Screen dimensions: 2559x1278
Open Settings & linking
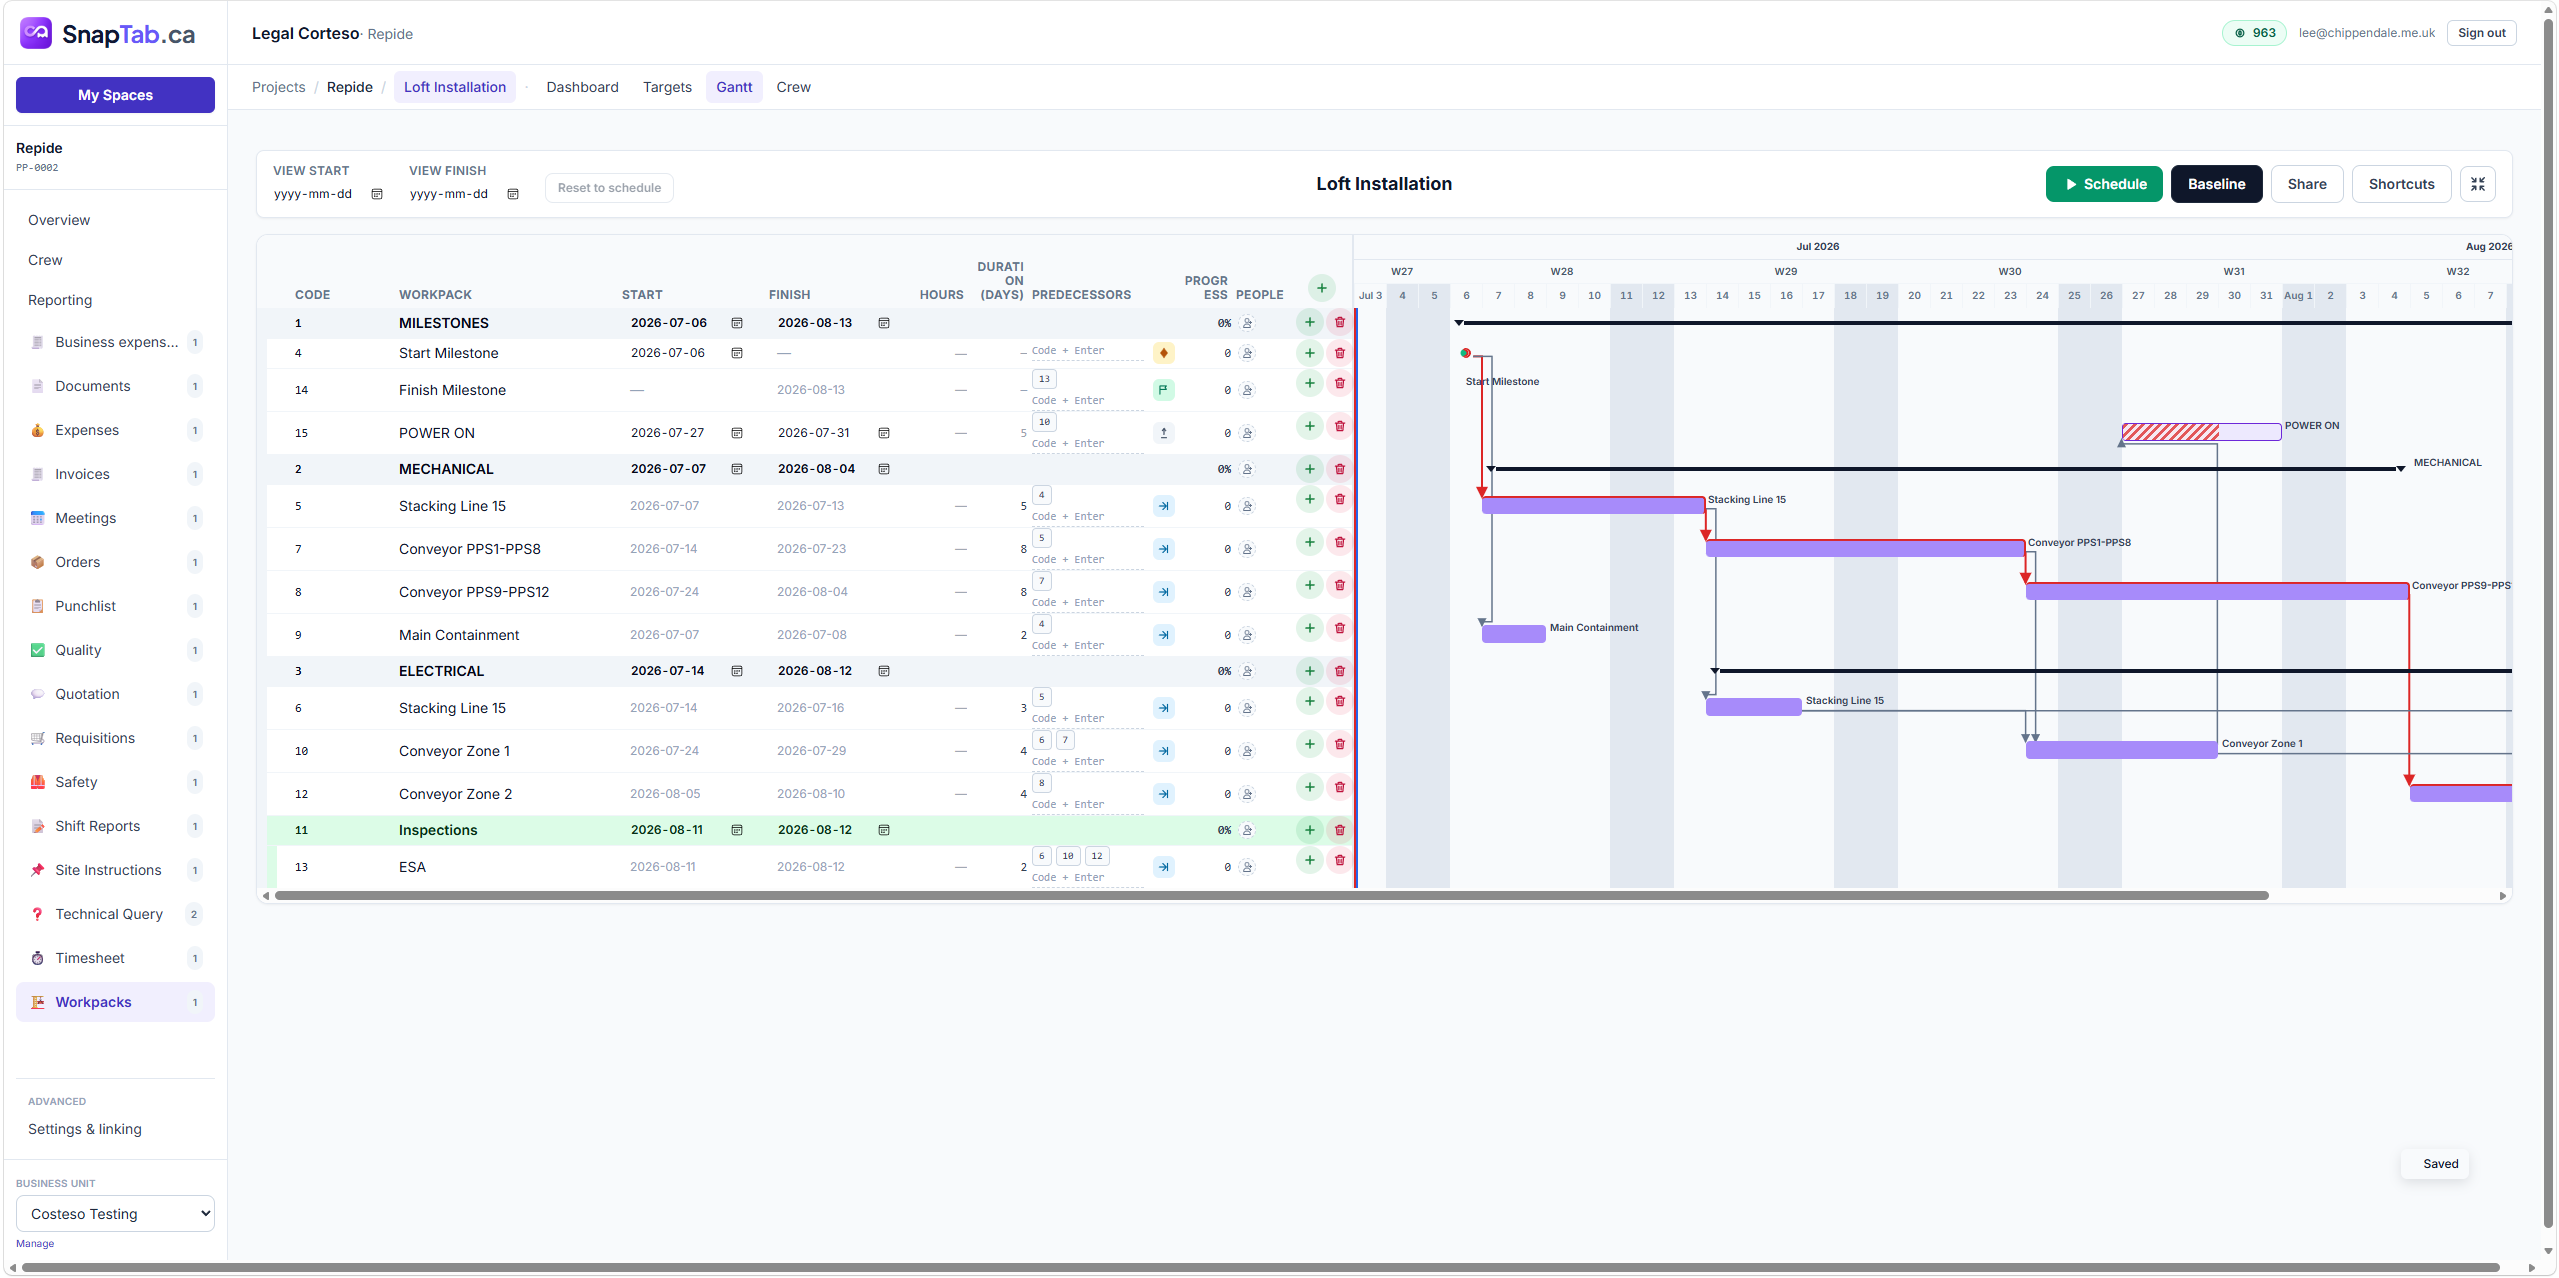pos(85,1129)
